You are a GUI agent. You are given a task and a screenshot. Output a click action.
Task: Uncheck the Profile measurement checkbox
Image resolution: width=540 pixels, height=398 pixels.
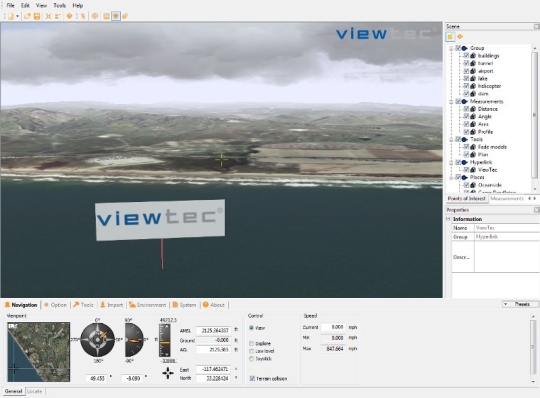466,132
